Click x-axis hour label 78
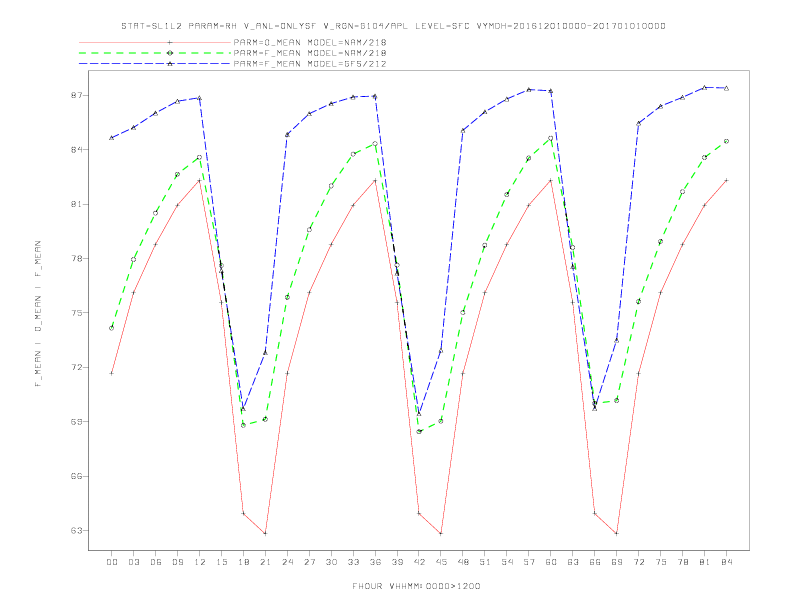Viewport: 792px width, 612px height. 683,562
